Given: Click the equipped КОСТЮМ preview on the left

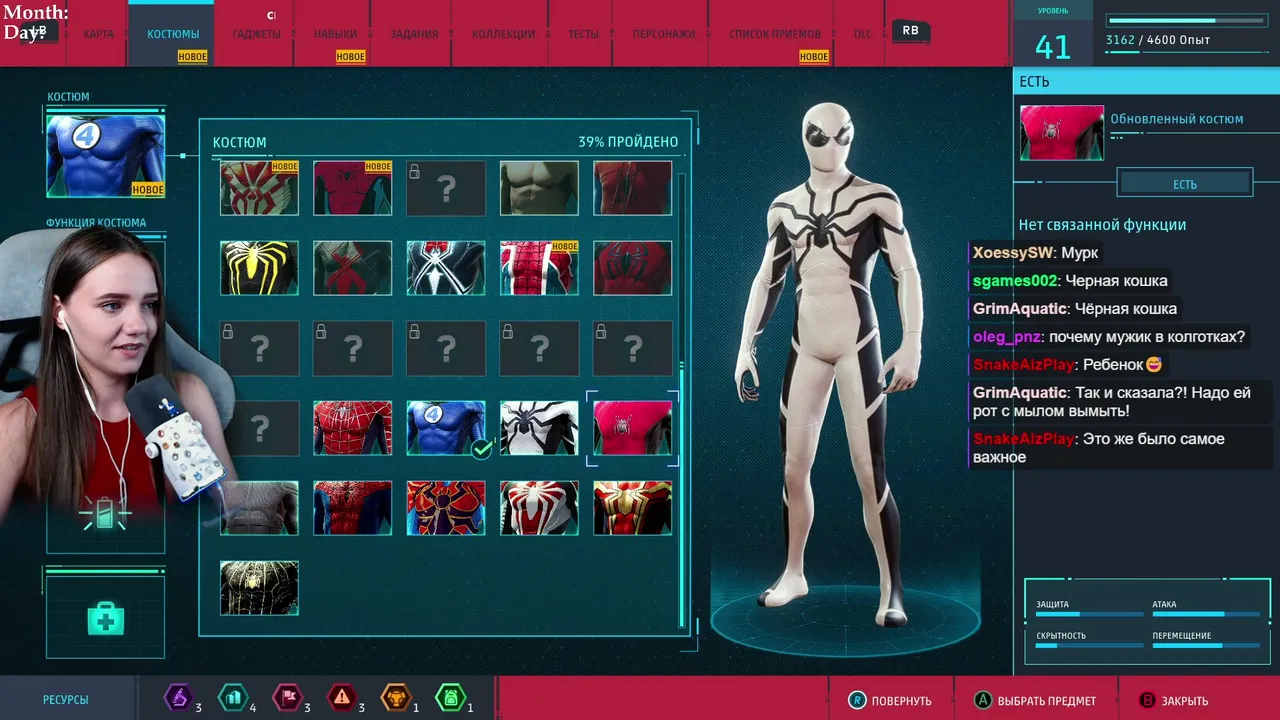Looking at the screenshot, I should [x=106, y=156].
